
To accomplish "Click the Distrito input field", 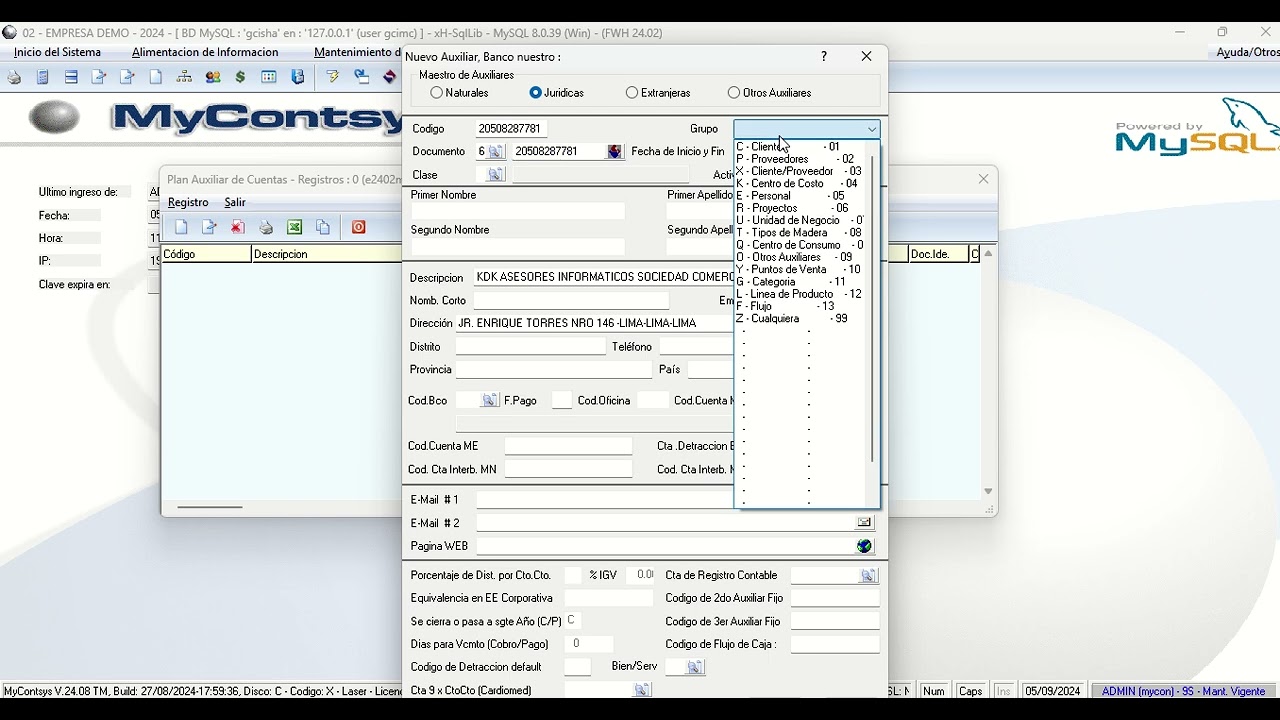I will tap(531, 347).
